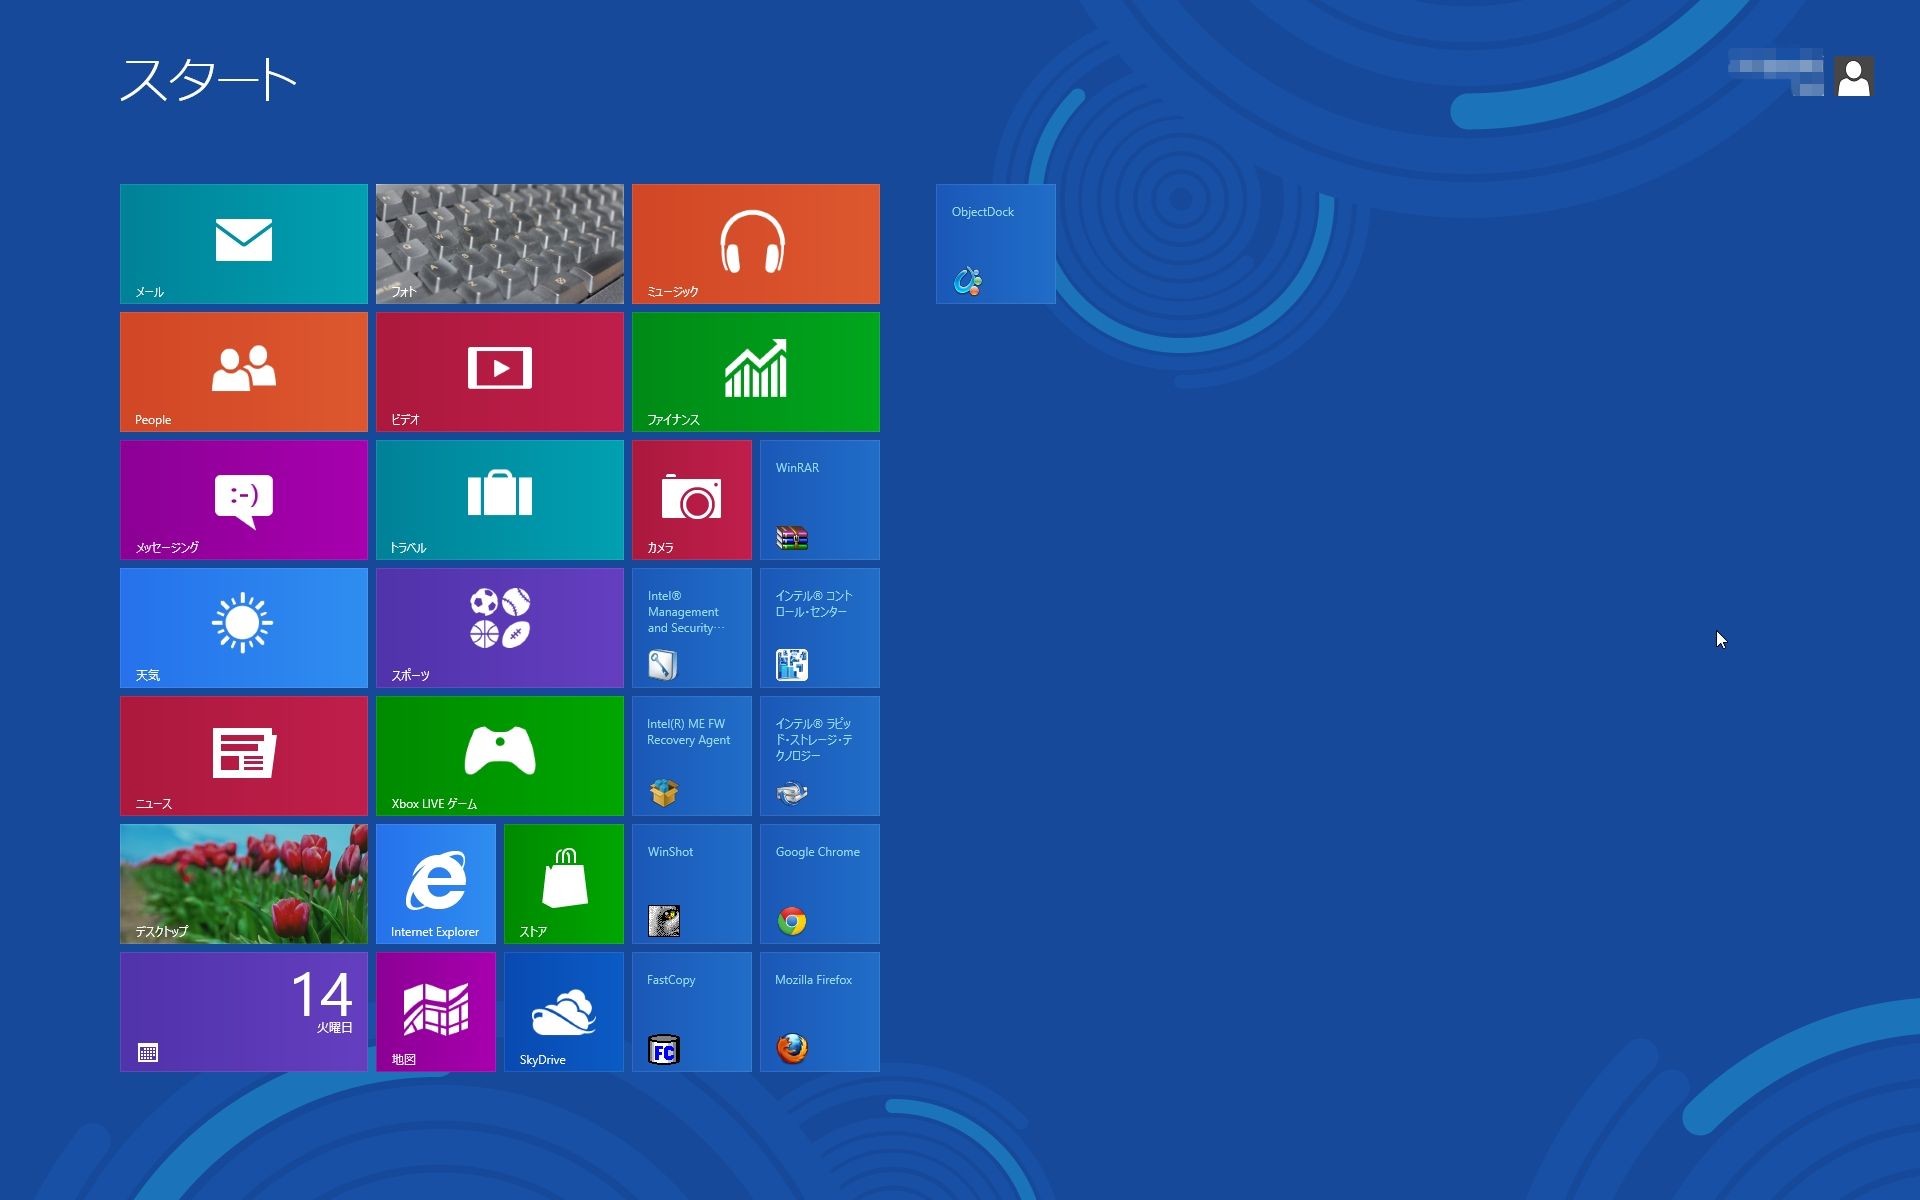Open the FastCopy tile
Image resolution: width=1920 pixels, height=1200 pixels.
(691, 1011)
